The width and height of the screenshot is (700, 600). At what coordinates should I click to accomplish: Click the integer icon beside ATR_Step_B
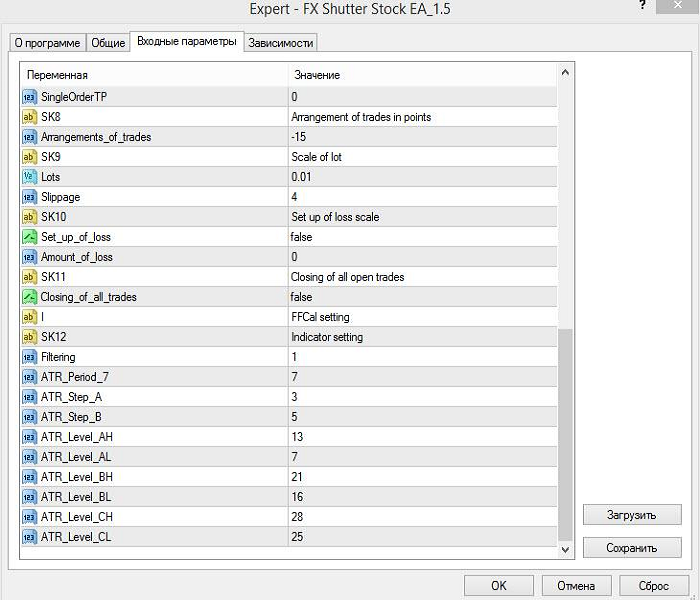[29, 417]
